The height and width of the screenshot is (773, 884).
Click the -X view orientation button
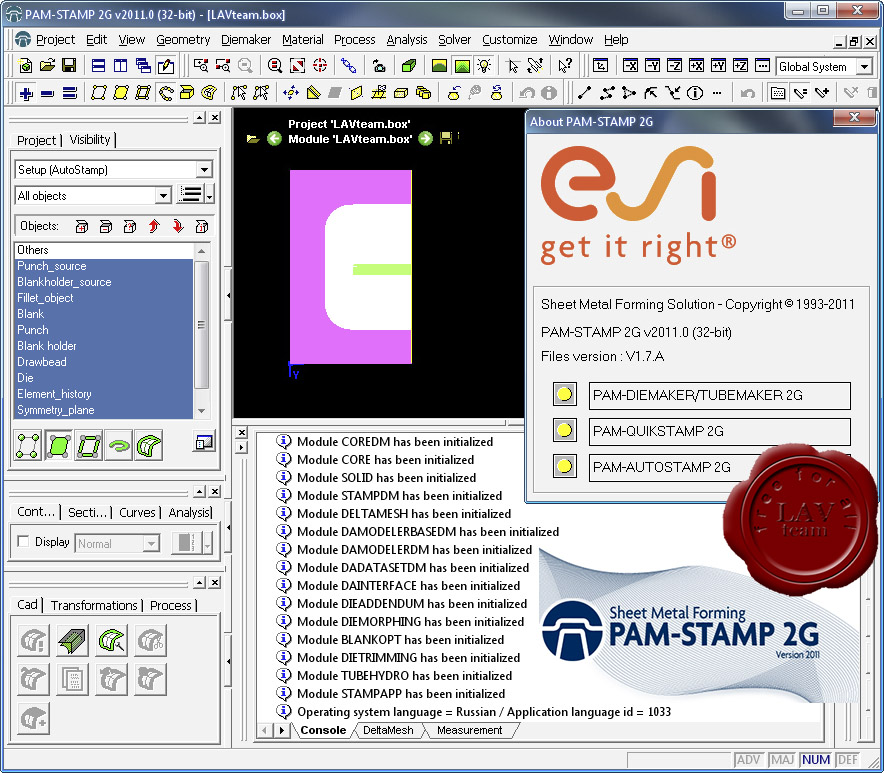coord(630,66)
